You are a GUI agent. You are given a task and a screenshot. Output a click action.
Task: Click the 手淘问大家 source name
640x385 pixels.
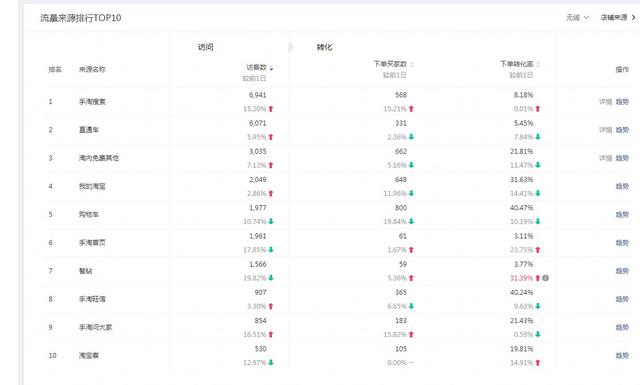[x=96, y=327]
